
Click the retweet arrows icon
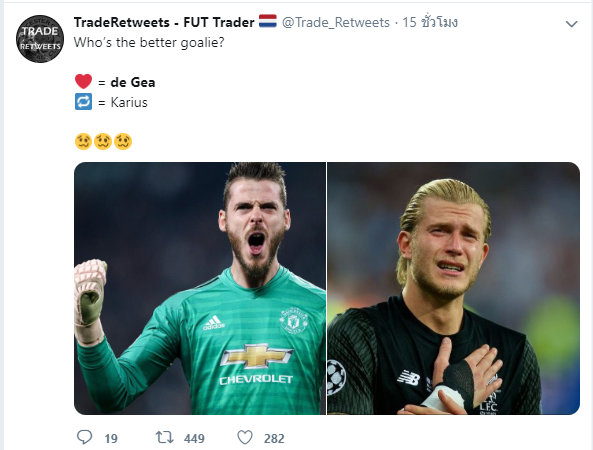[165, 438]
